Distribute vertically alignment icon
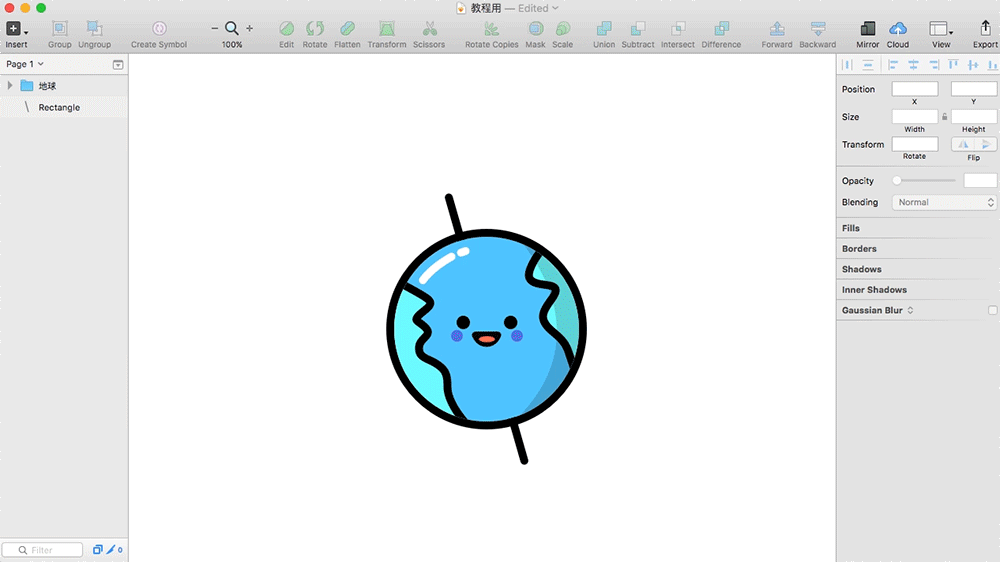The image size is (1000, 562). pos(868,64)
